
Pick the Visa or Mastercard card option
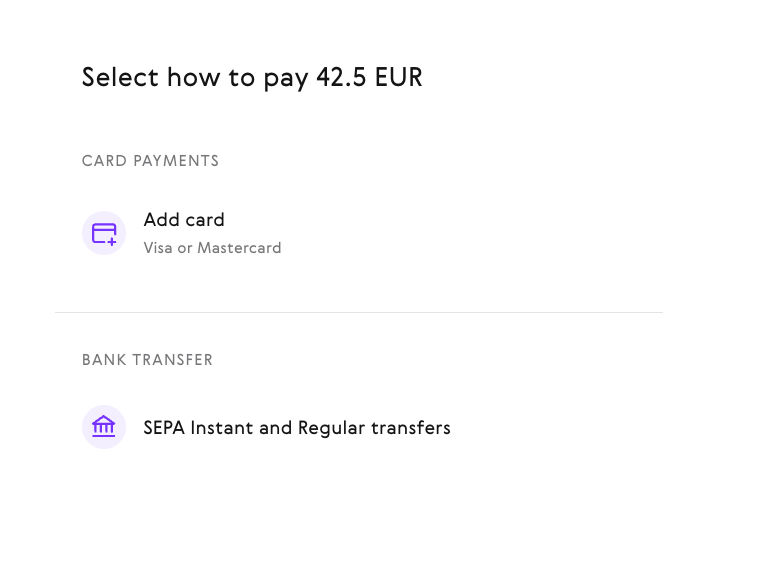(x=359, y=233)
